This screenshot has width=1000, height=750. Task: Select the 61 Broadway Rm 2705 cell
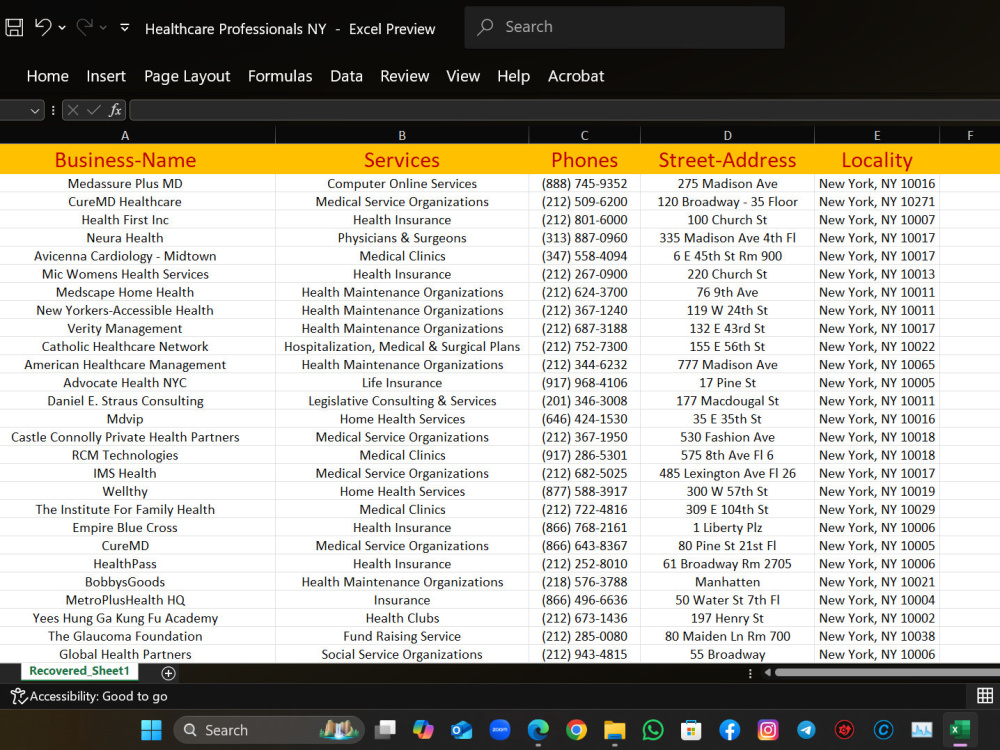[727, 564]
